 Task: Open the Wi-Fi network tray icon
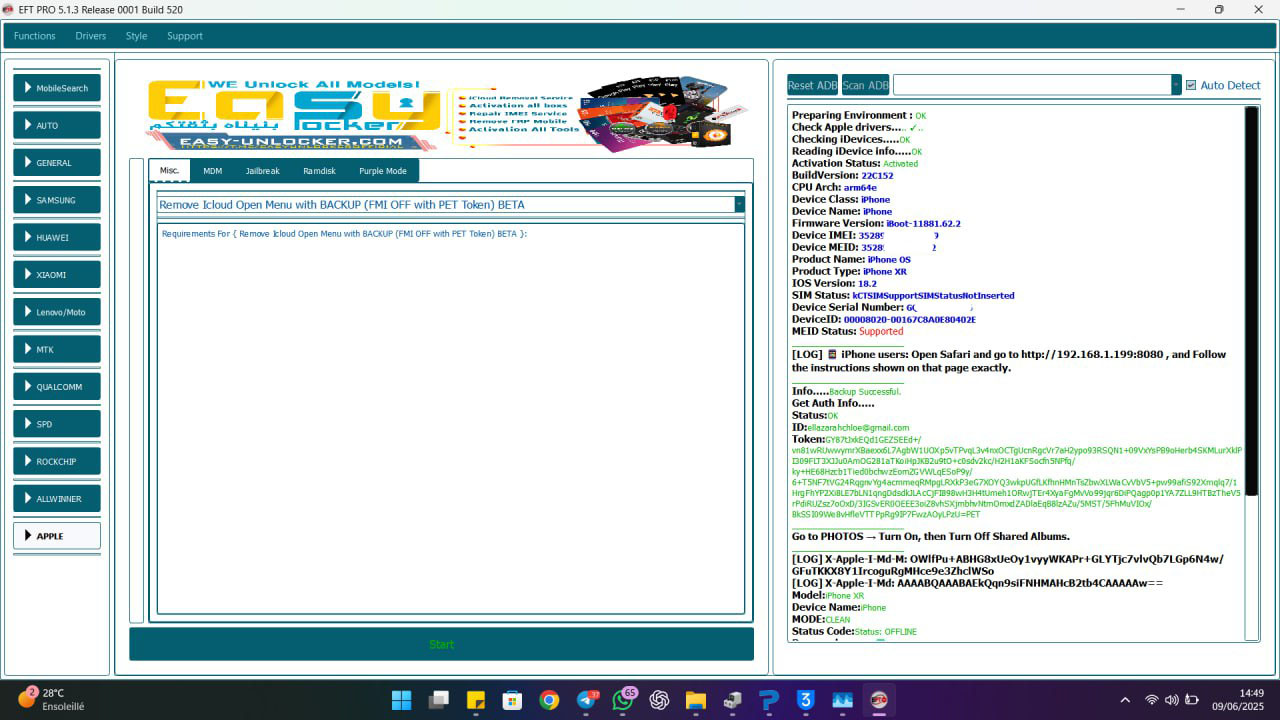coord(1152,700)
